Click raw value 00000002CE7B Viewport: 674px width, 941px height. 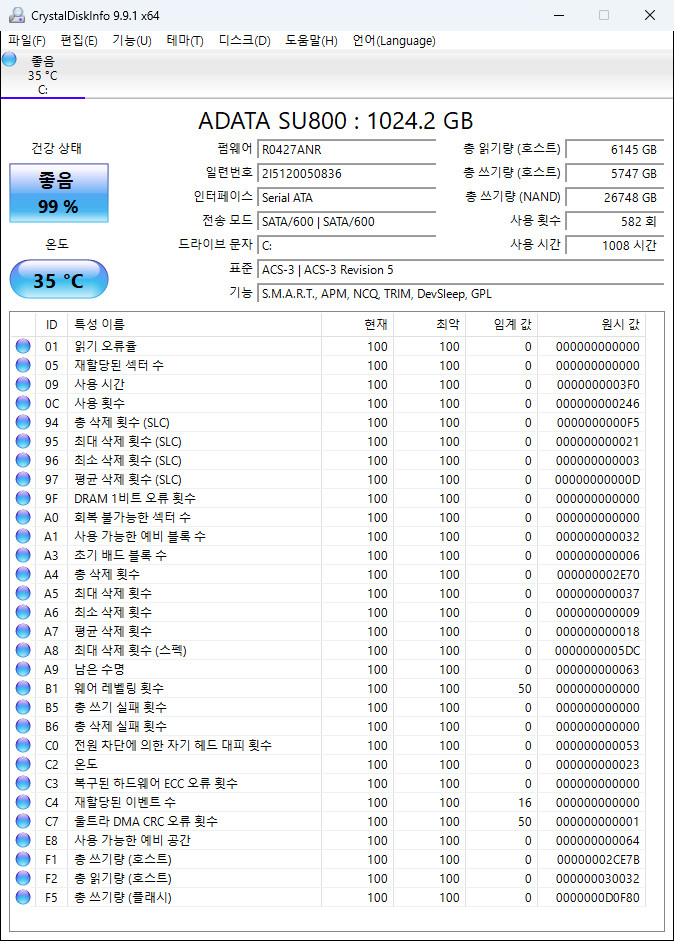[598, 859]
